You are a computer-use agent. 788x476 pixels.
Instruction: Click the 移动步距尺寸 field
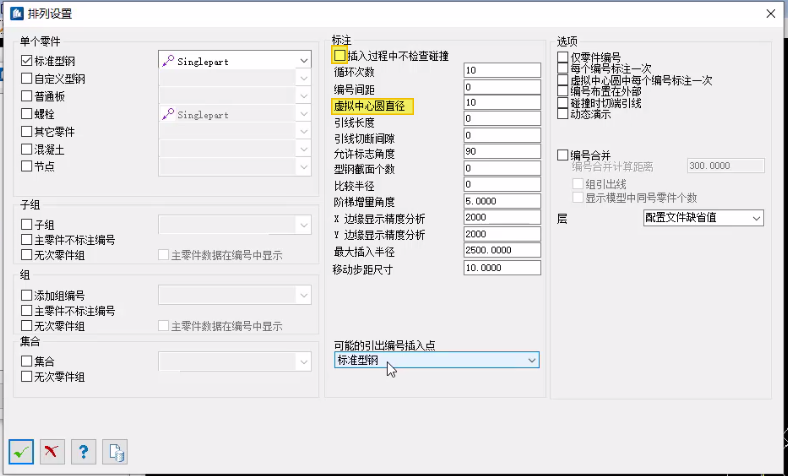[502, 267]
